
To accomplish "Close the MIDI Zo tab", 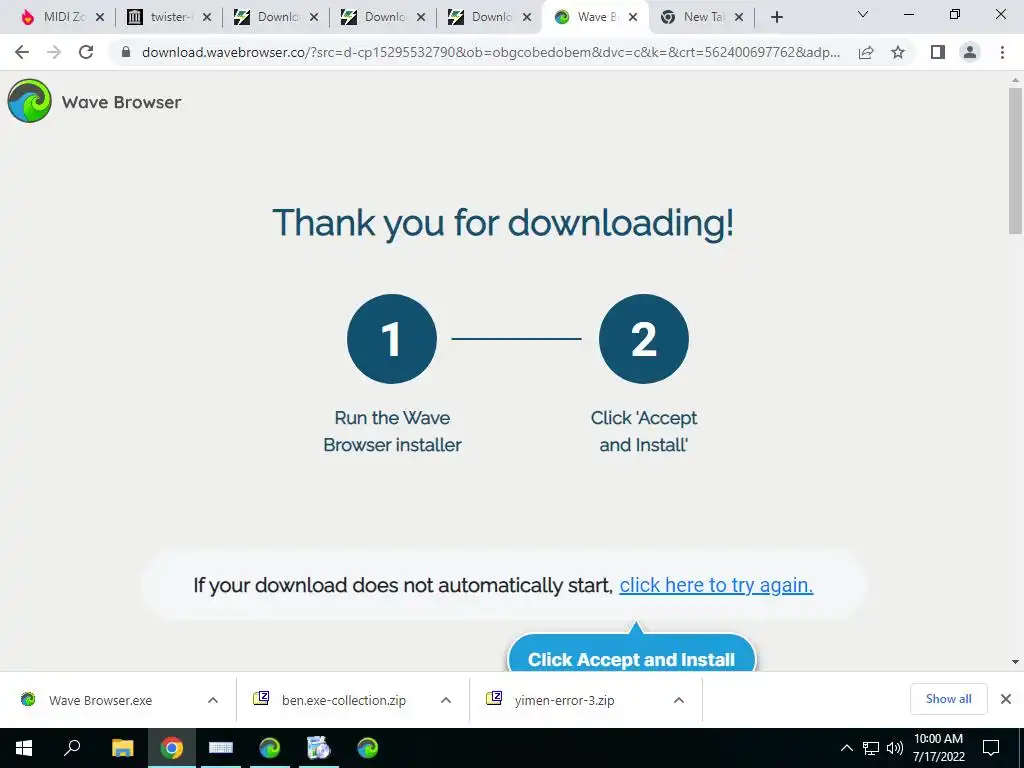I will (100, 17).
